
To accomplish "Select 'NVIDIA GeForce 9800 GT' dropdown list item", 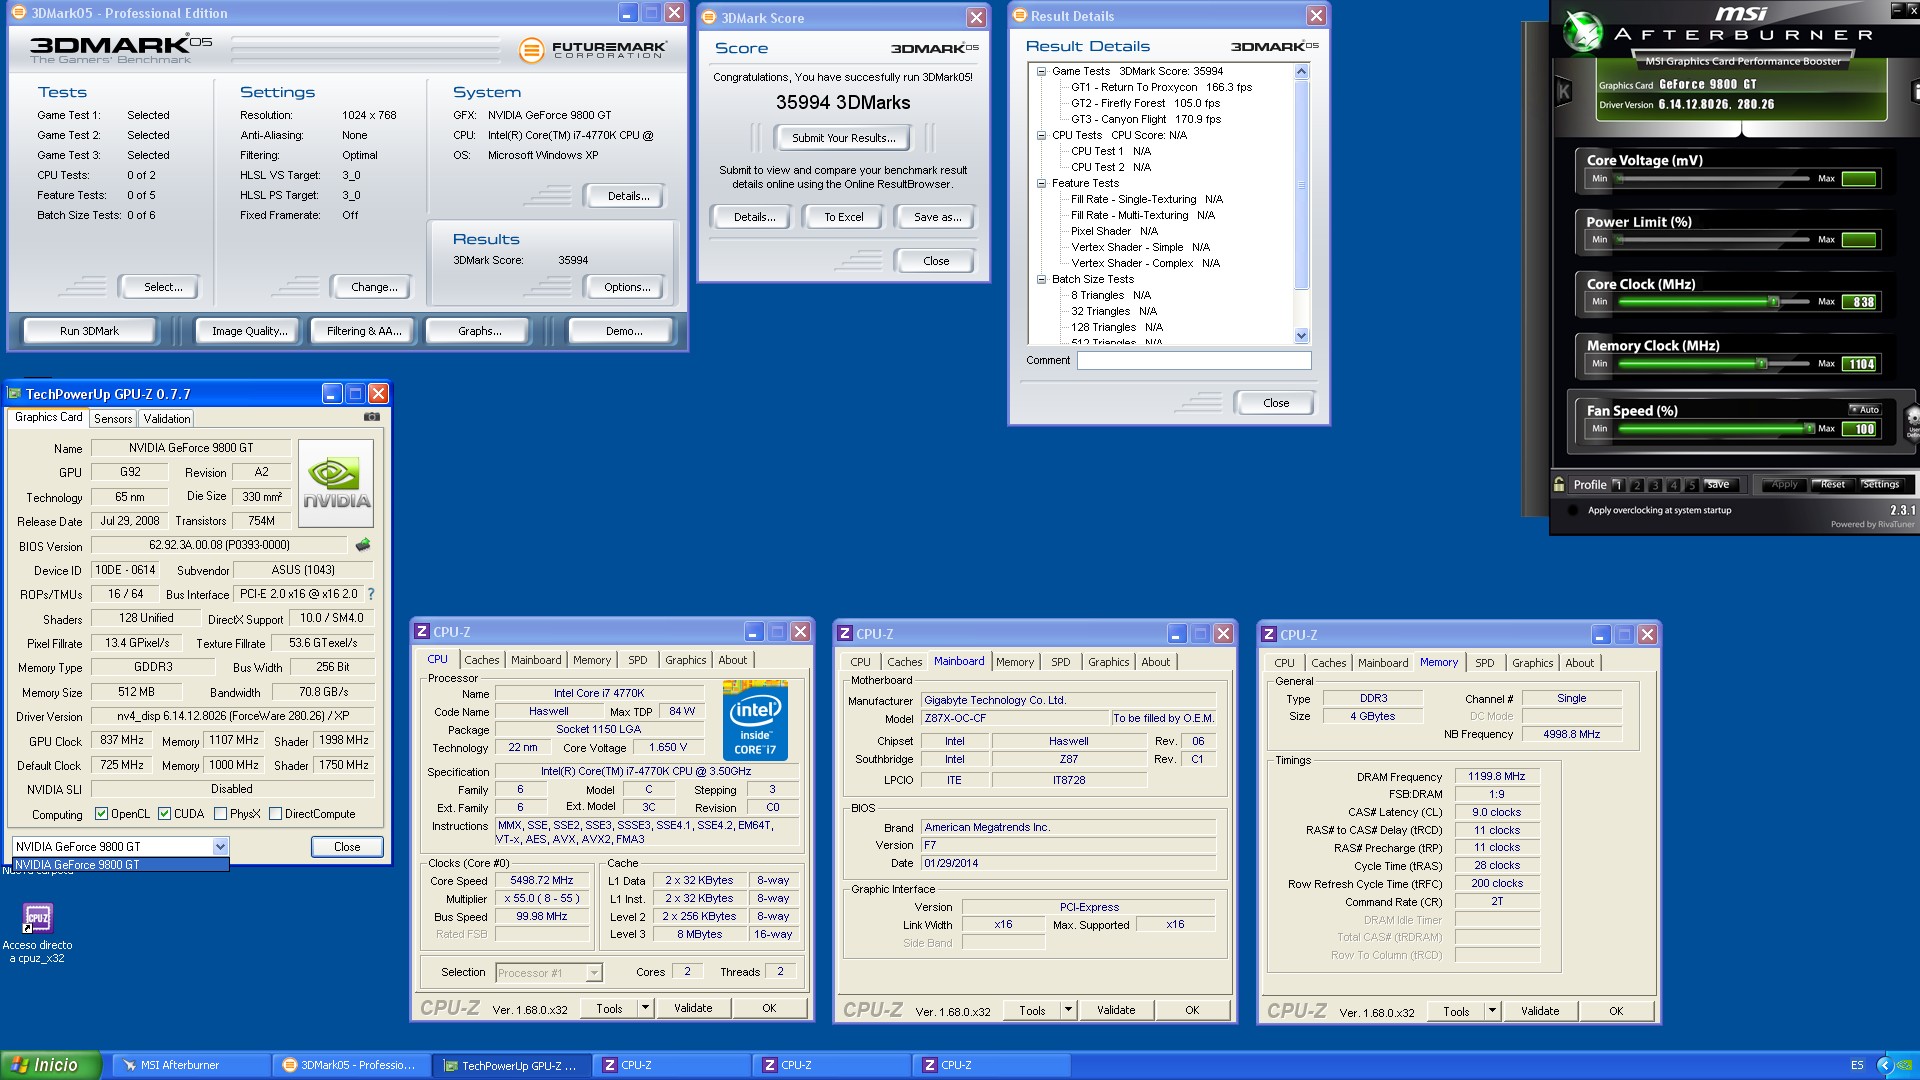I will point(120,865).
